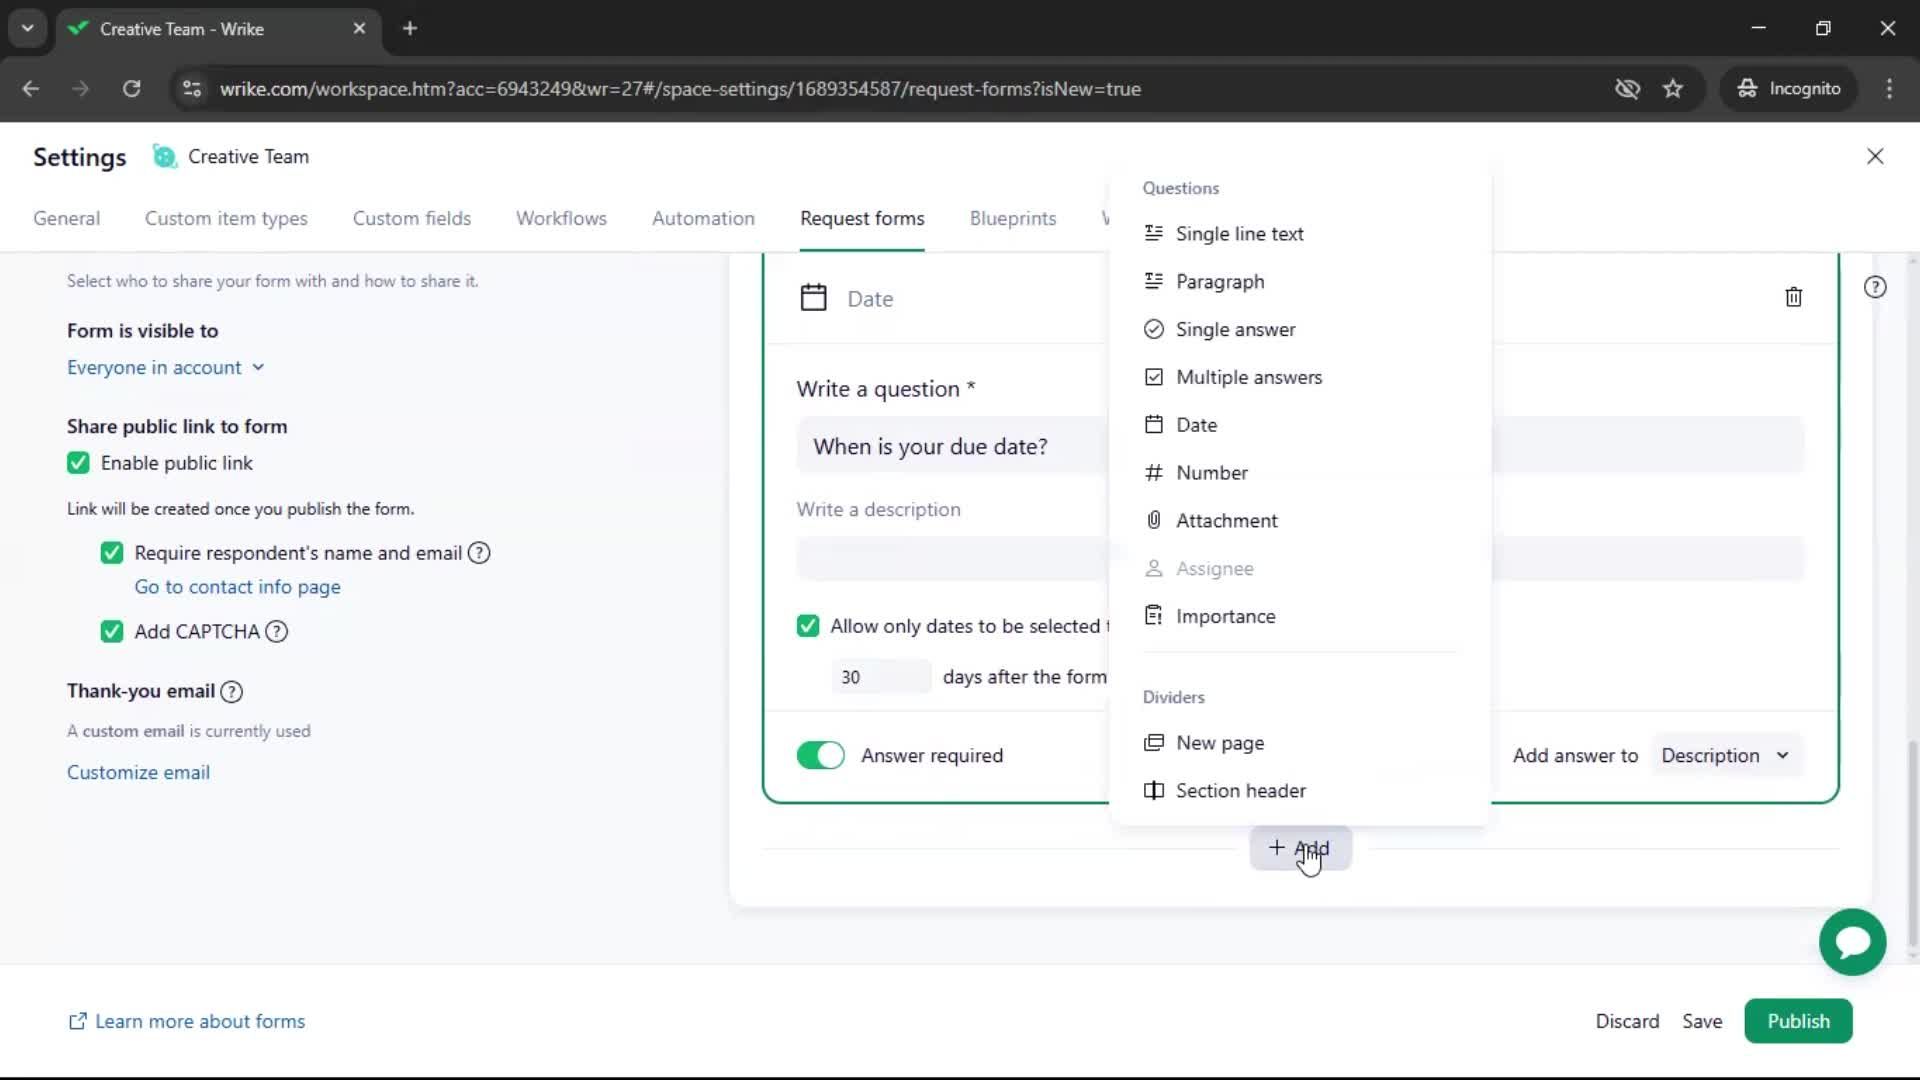Delete the Date question with trash icon

[1793, 297]
